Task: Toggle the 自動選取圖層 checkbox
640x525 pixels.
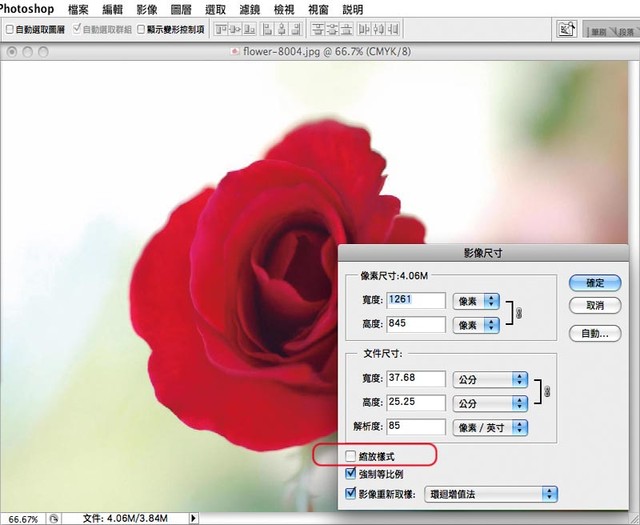Action: pos(10,30)
